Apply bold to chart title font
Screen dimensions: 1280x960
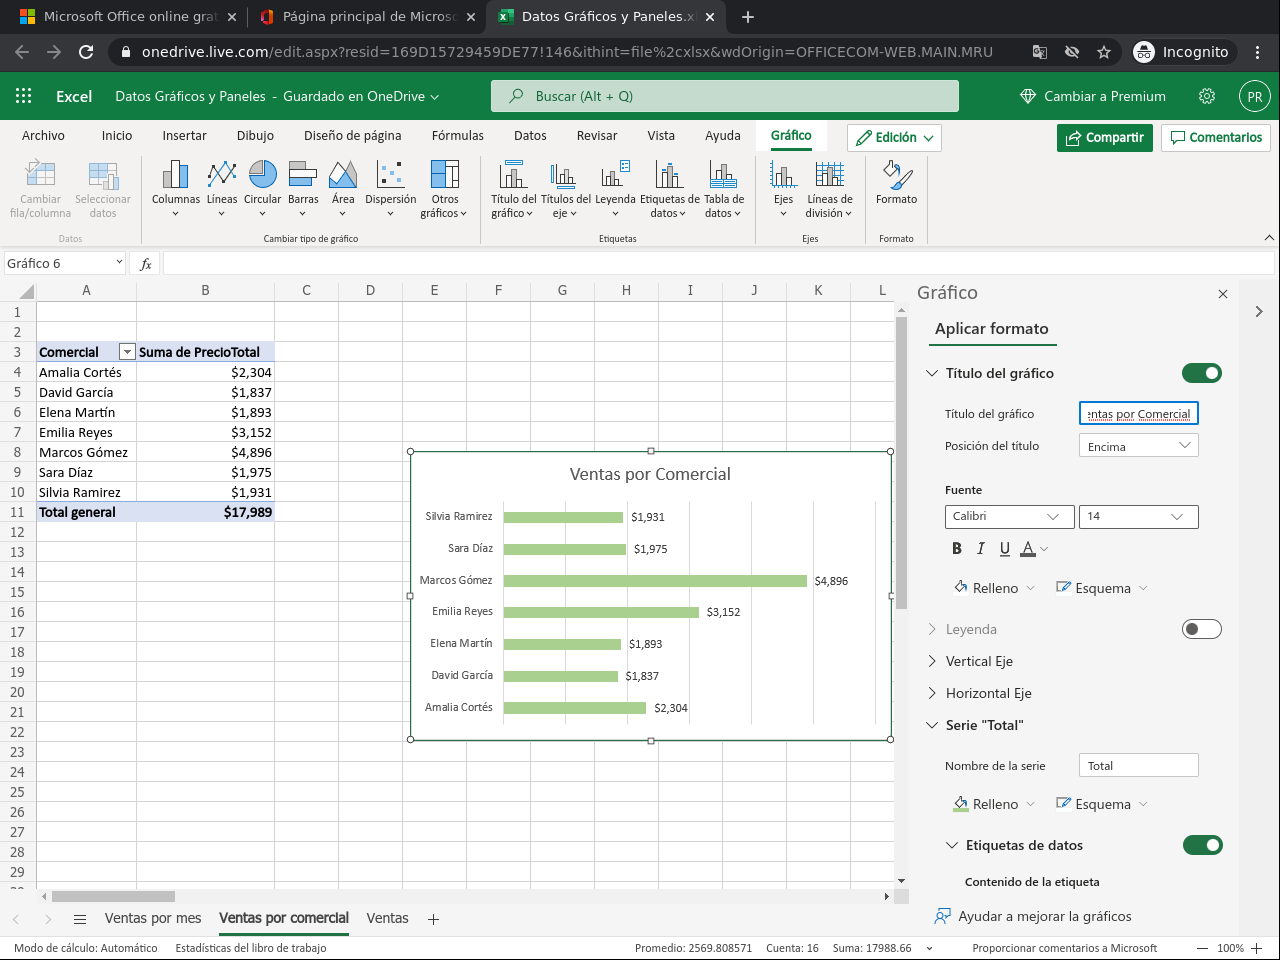point(957,548)
